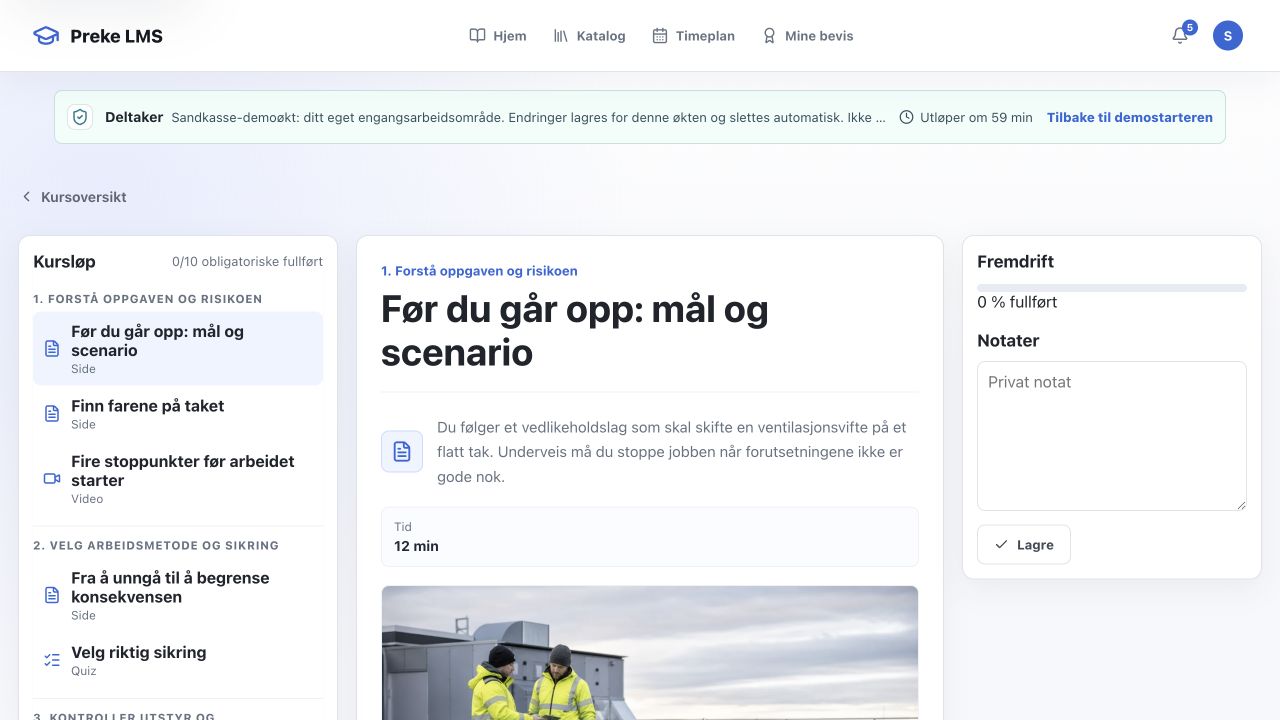The height and width of the screenshot is (720, 1280).
Task: Click the Hjem book icon
Action: [478, 36]
